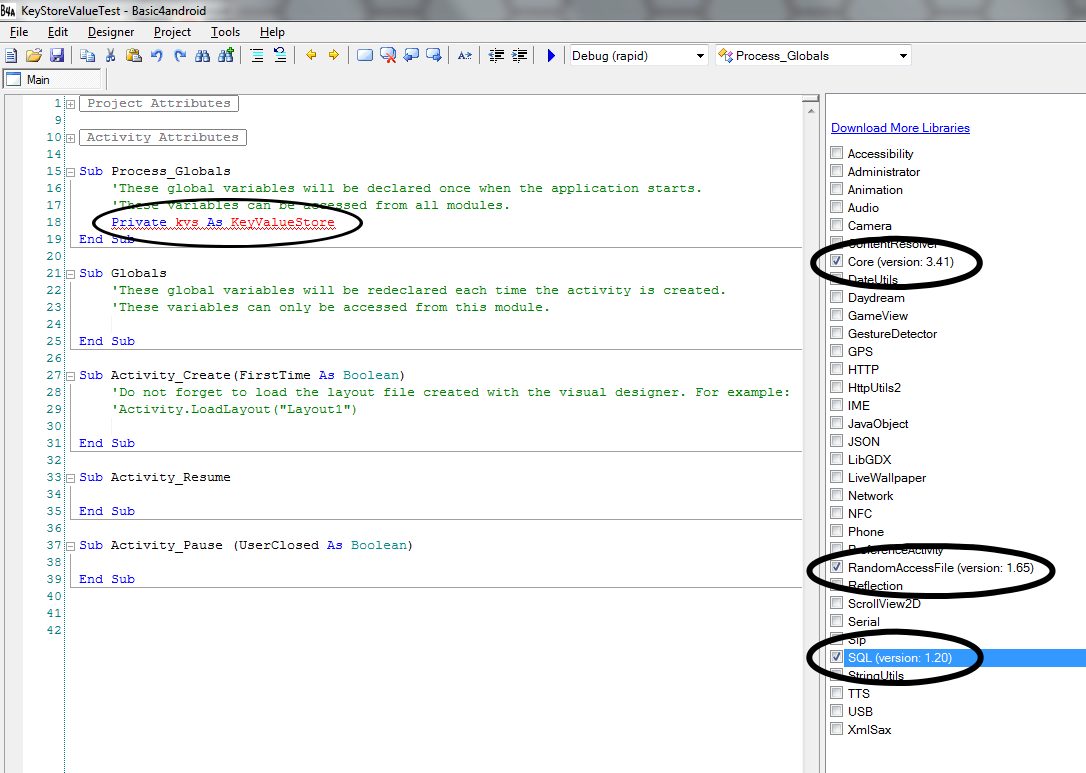Run the project with the blue play icon

click(550, 56)
